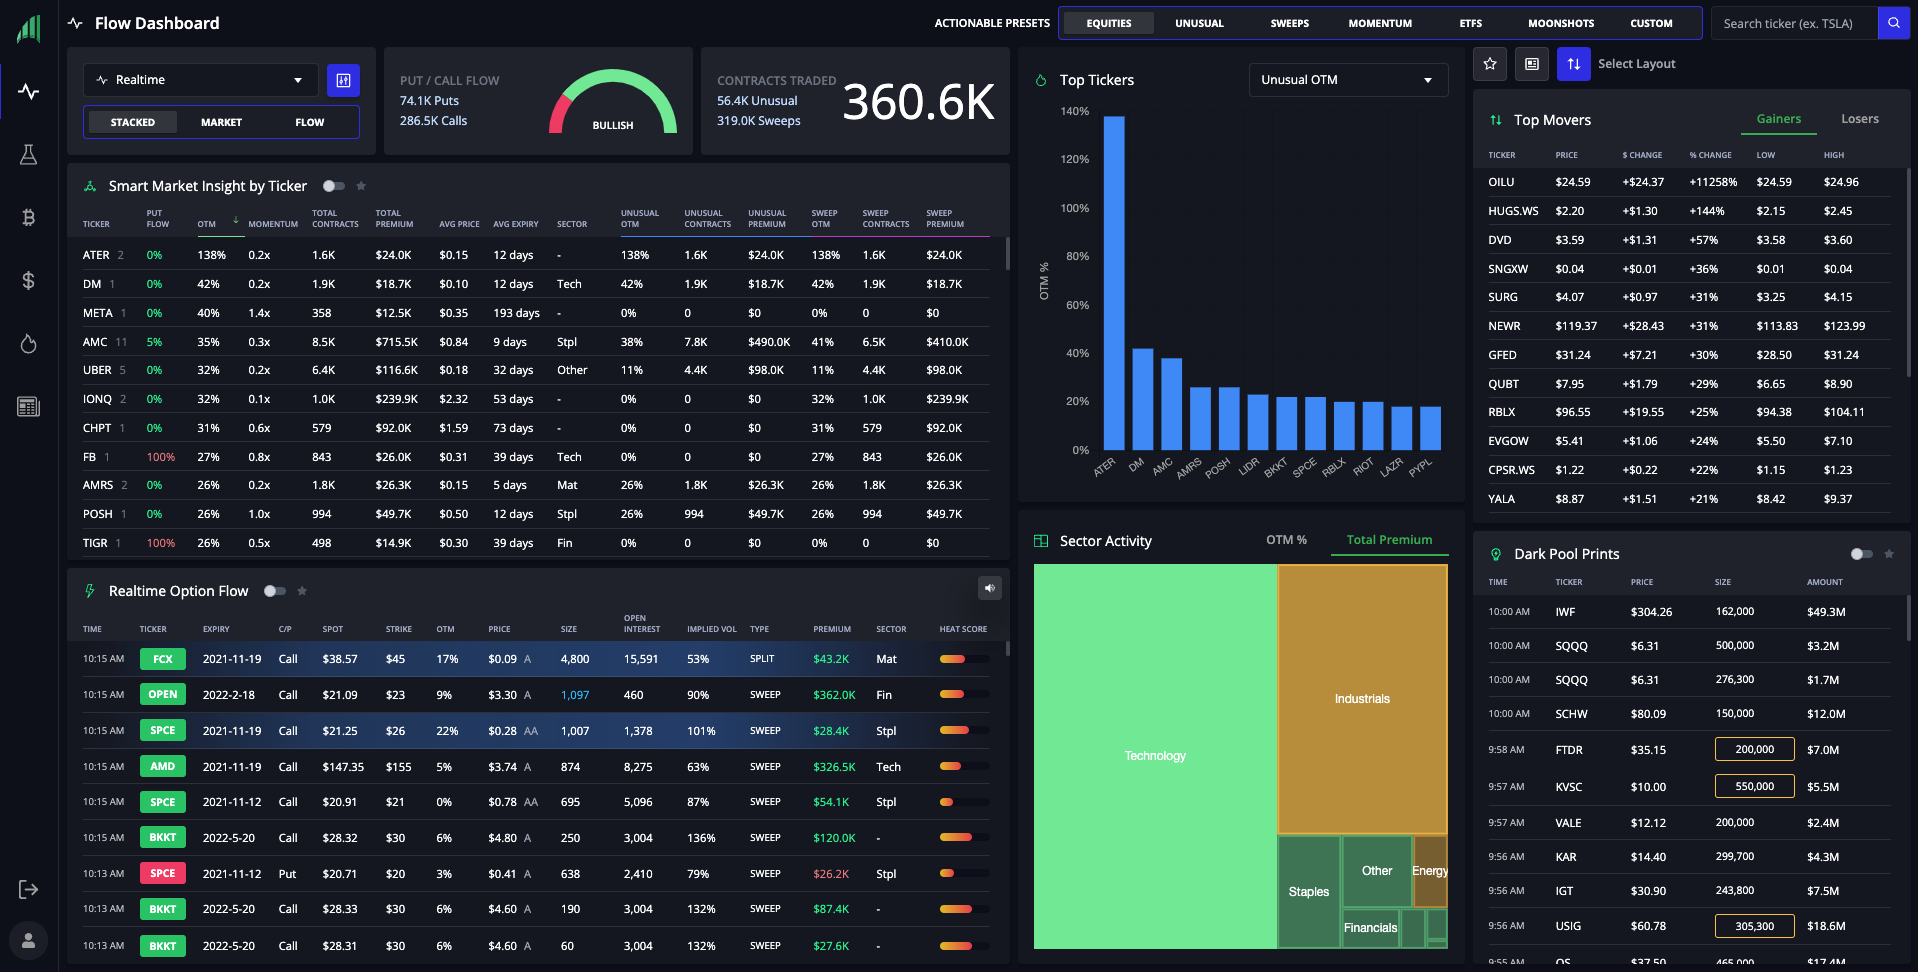Select the MARKET view button
The image size is (1918, 972).
tap(221, 122)
